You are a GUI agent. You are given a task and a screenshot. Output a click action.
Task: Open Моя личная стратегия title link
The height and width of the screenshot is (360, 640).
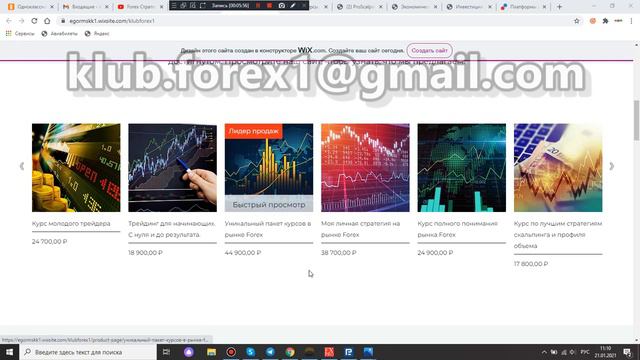tap(360, 229)
